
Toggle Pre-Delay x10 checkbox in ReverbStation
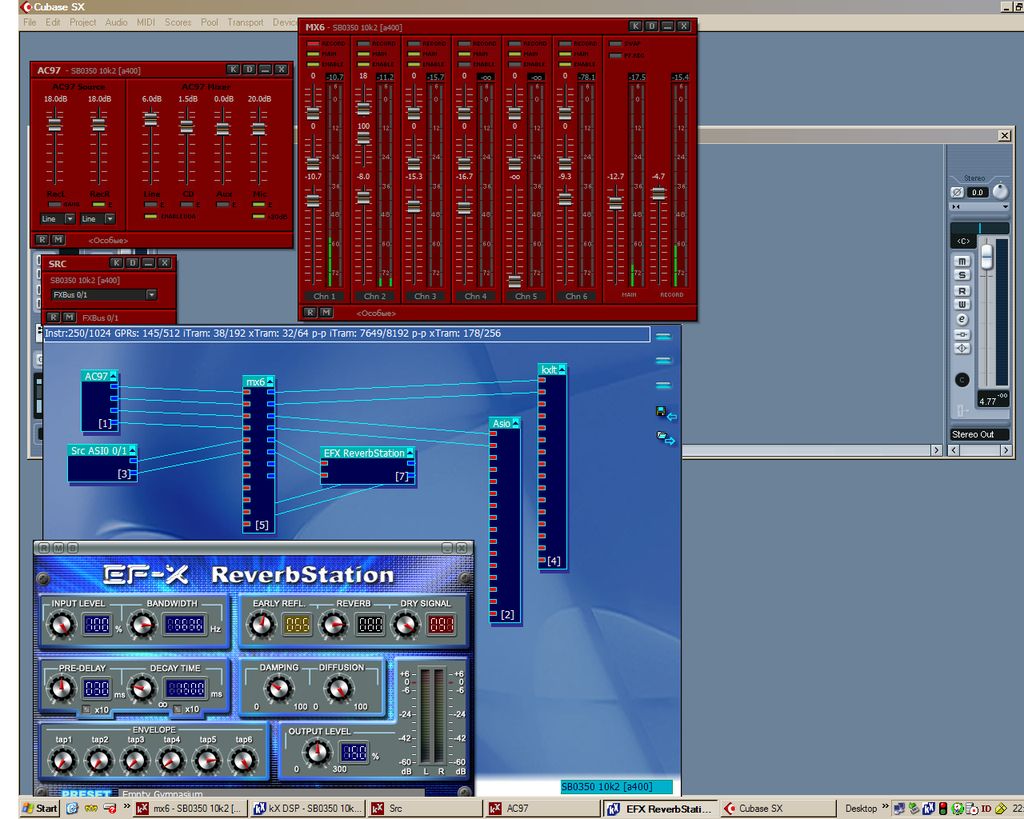(86, 709)
